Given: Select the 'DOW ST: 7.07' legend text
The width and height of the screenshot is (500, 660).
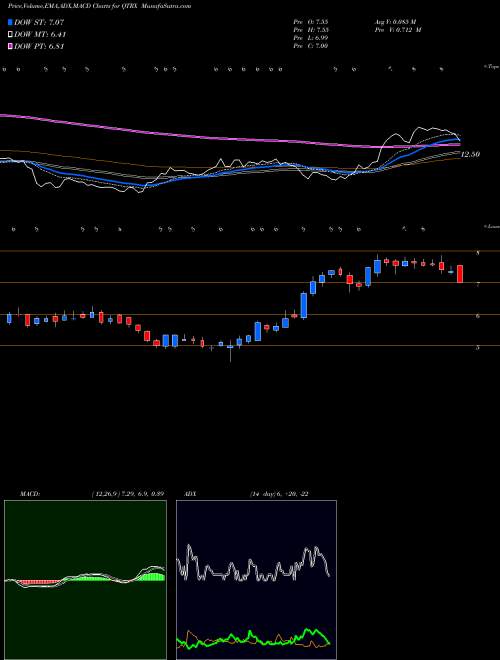Looking at the screenshot, I should 39,22.
